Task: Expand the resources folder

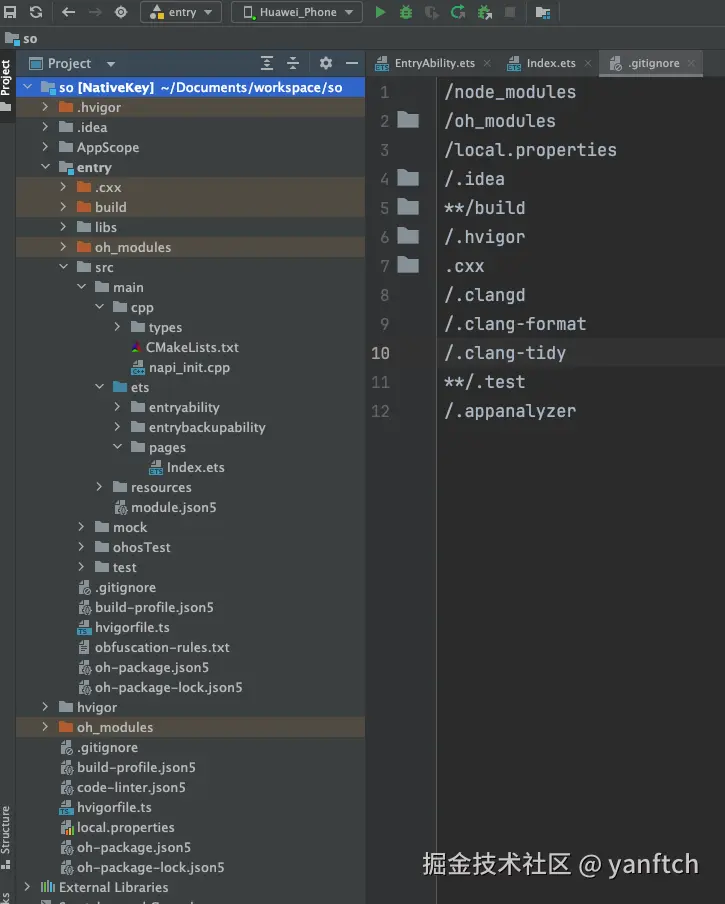Action: pos(99,487)
